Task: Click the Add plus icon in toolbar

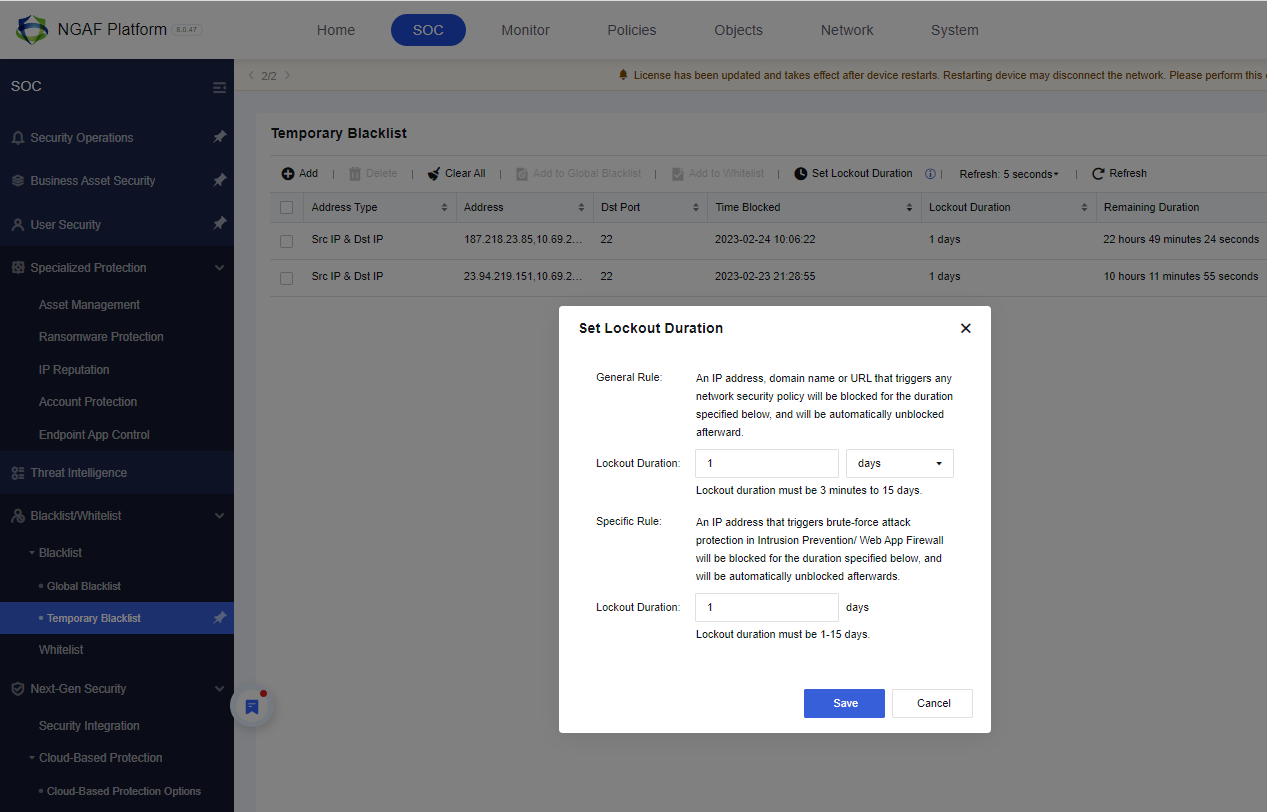Action: 288,174
